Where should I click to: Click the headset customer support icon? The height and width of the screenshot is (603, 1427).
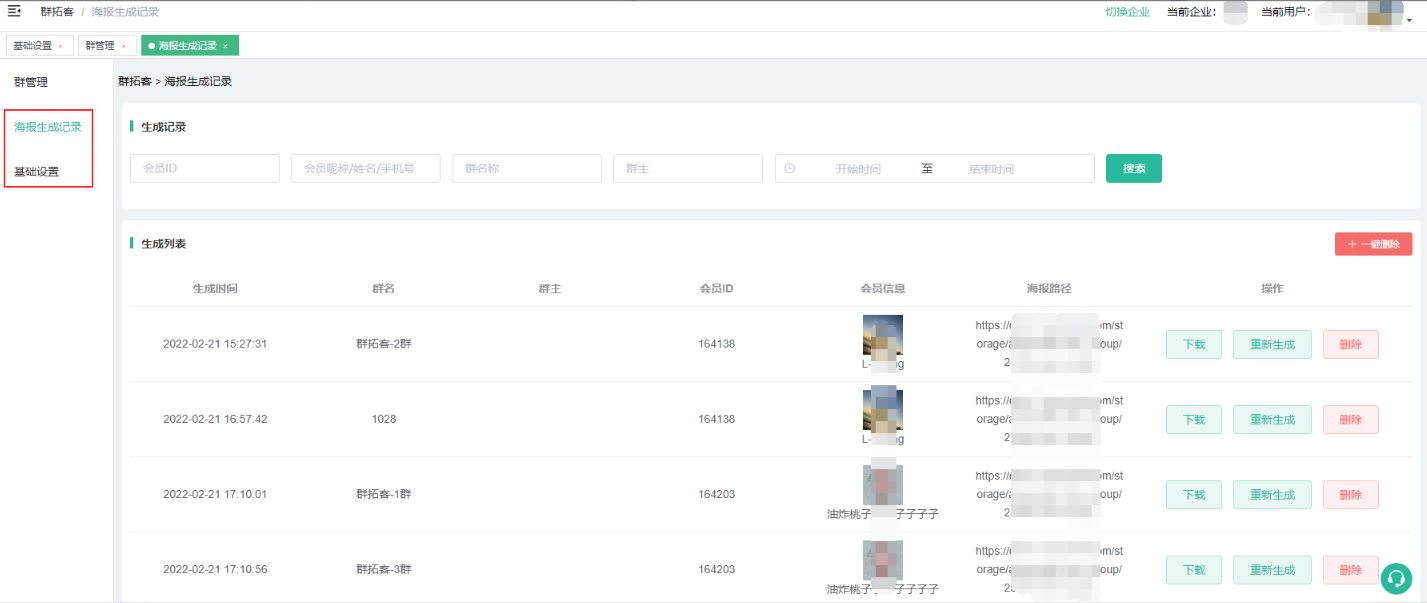coord(1396,578)
